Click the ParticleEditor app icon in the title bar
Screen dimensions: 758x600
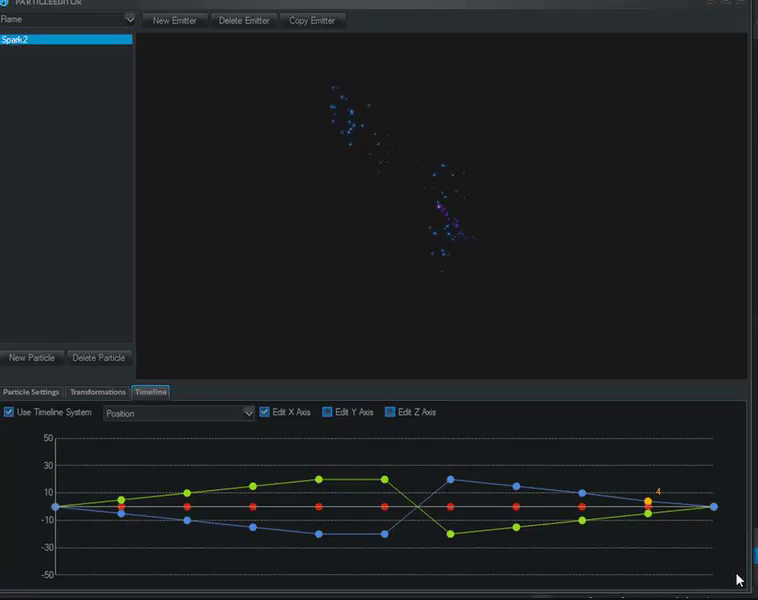(x=4, y=2)
